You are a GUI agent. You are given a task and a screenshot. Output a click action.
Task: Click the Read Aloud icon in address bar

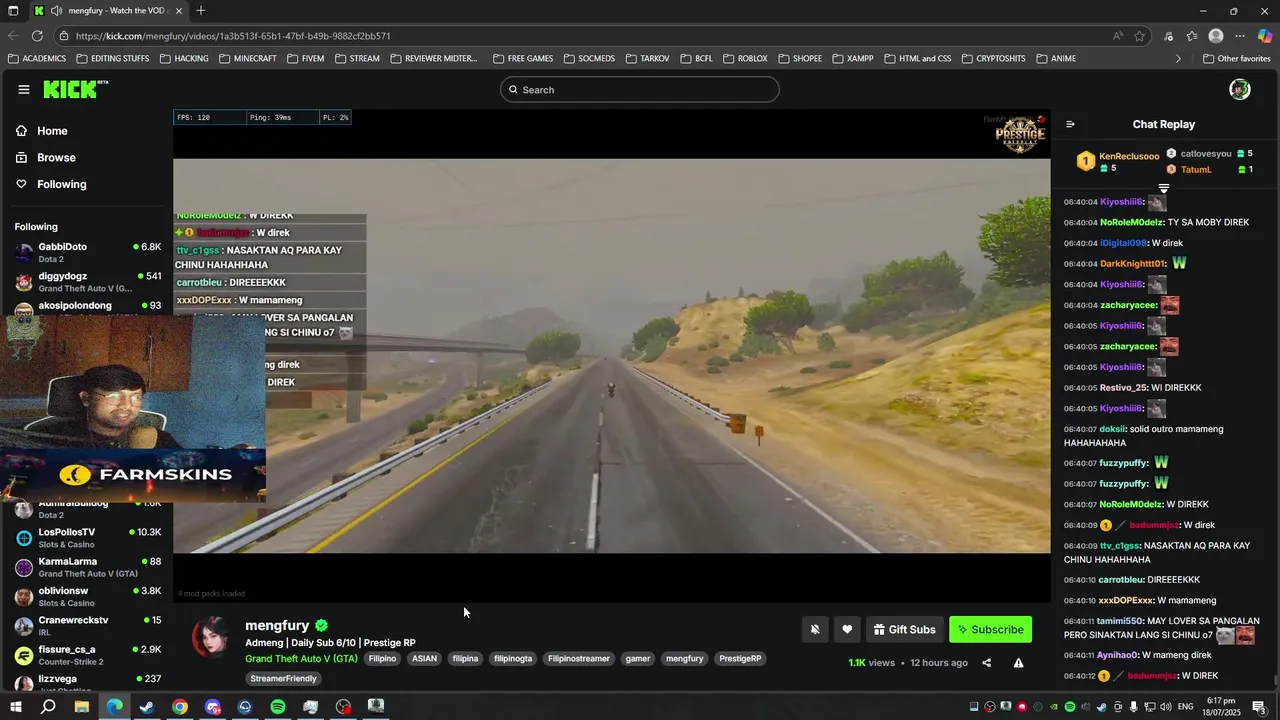(1117, 36)
